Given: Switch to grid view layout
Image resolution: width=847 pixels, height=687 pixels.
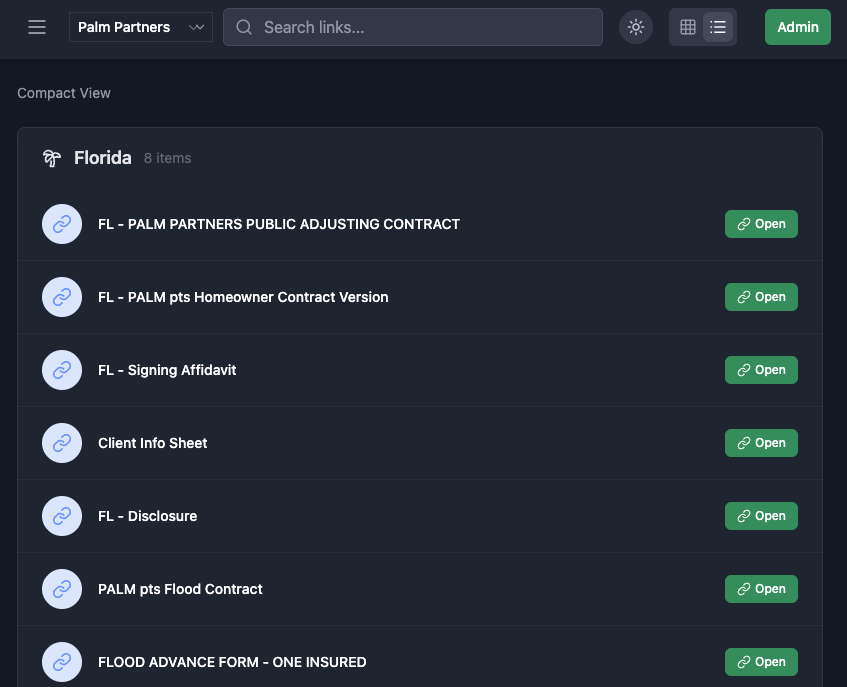Looking at the screenshot, I should click(x=688, y=27).
